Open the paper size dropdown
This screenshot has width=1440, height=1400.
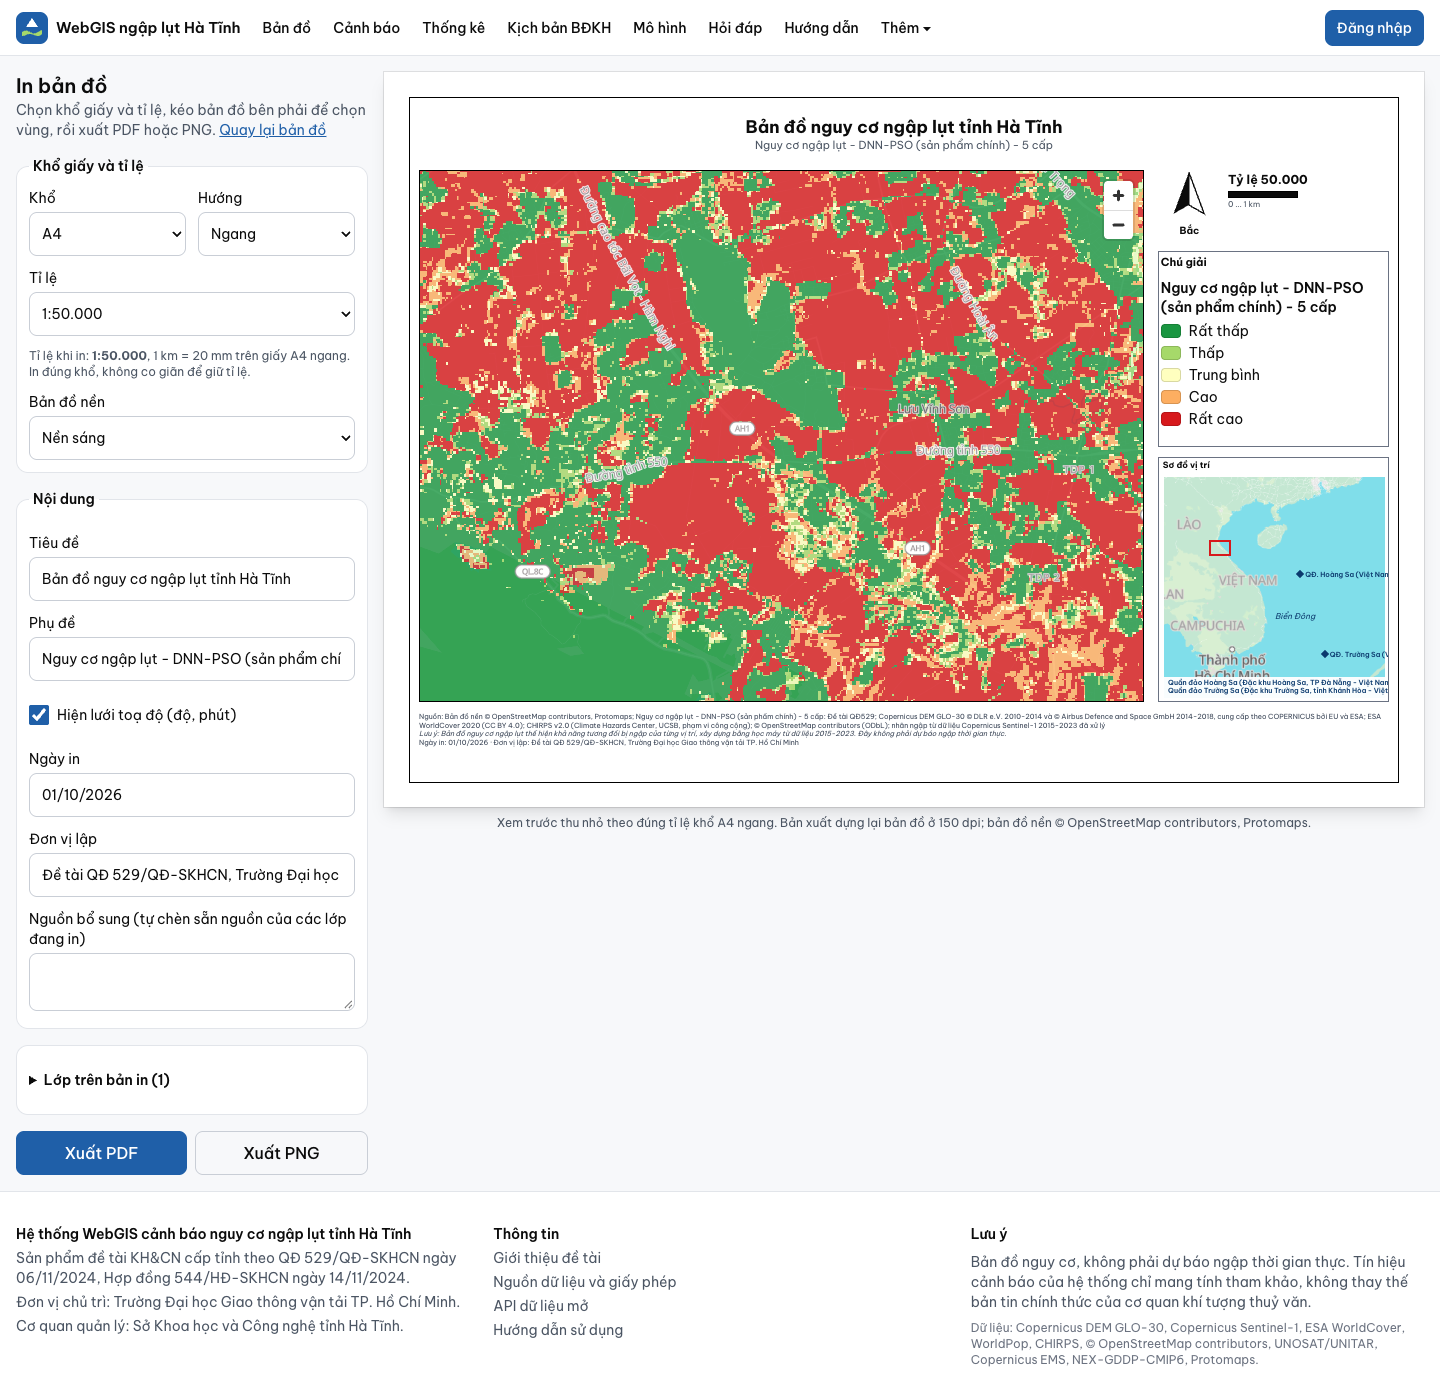pos(107,234)
